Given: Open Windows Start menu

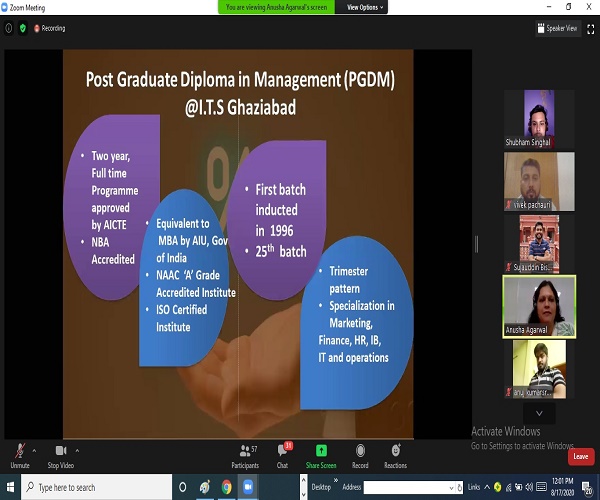Looking at the screenshot, I should (10, 487).
